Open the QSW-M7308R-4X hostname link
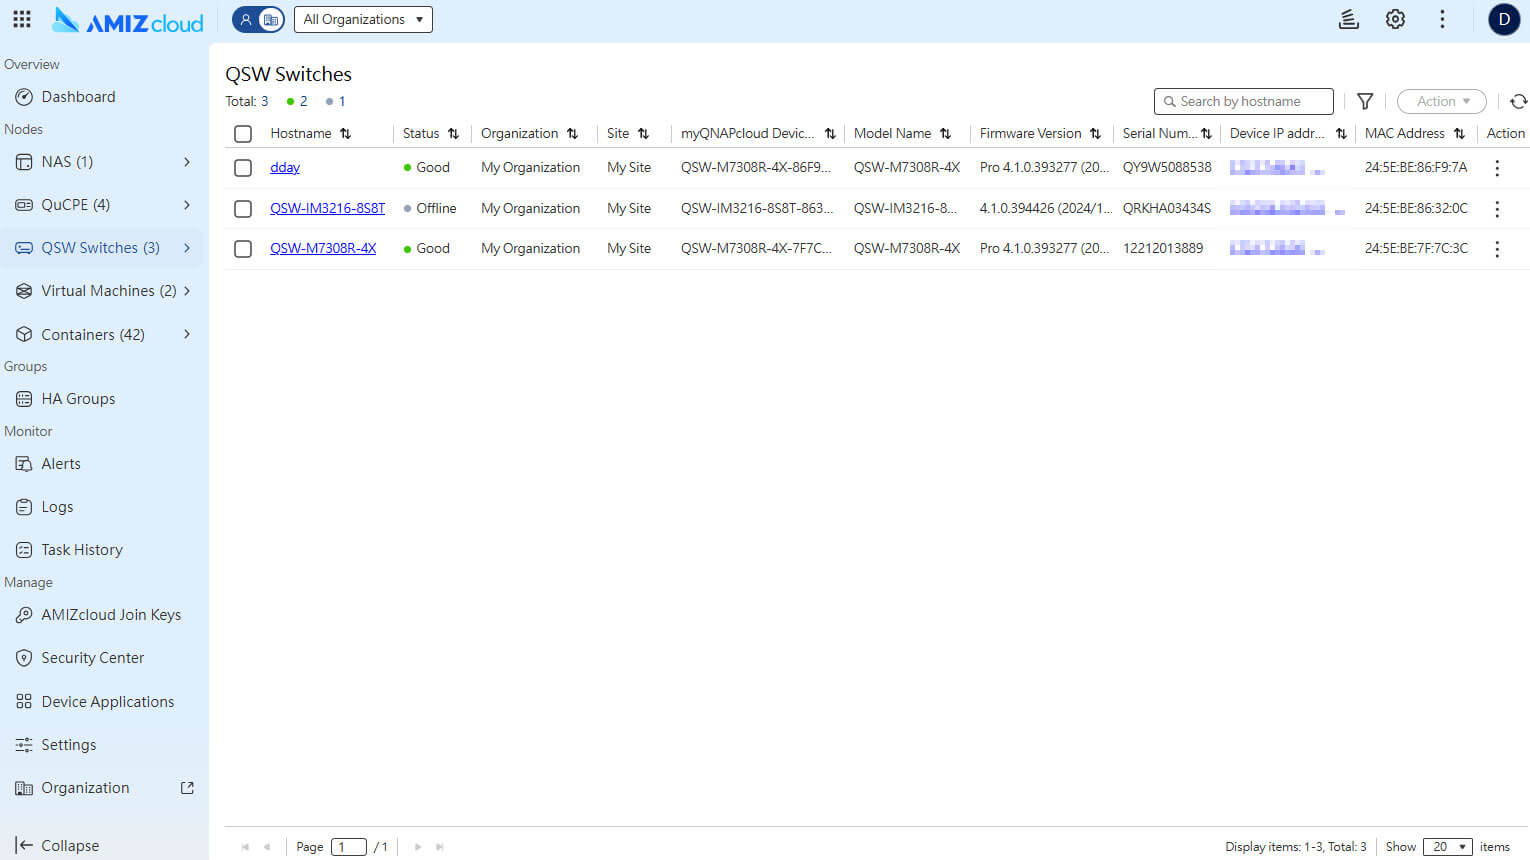The width and height of the screenshot is (1530, 860). (x=323, y=249)
